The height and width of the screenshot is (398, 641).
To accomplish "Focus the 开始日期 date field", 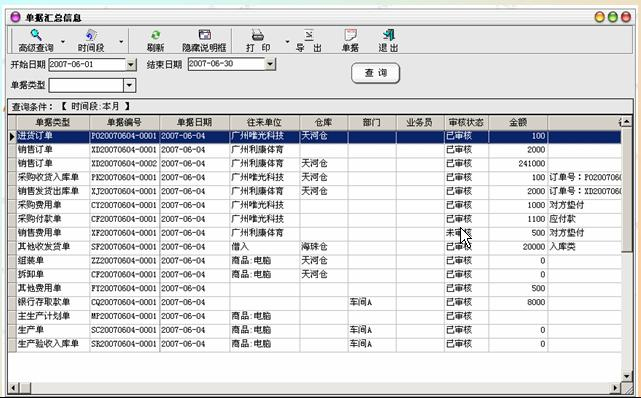I will click(x=87, y=65).
